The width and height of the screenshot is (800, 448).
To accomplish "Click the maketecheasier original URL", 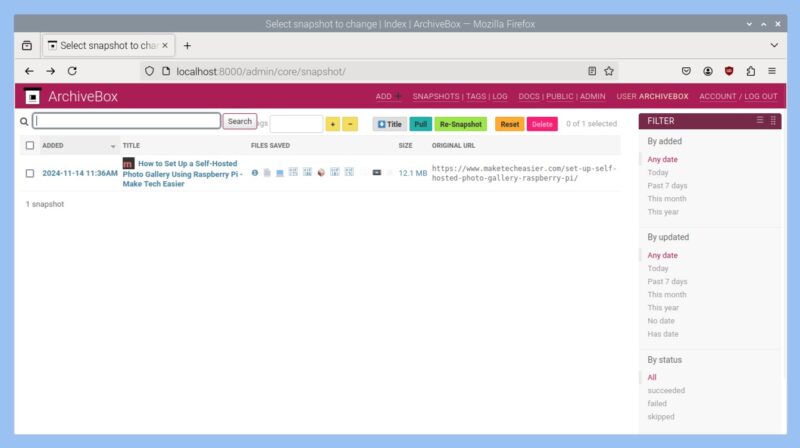I will tap(524, 173).
